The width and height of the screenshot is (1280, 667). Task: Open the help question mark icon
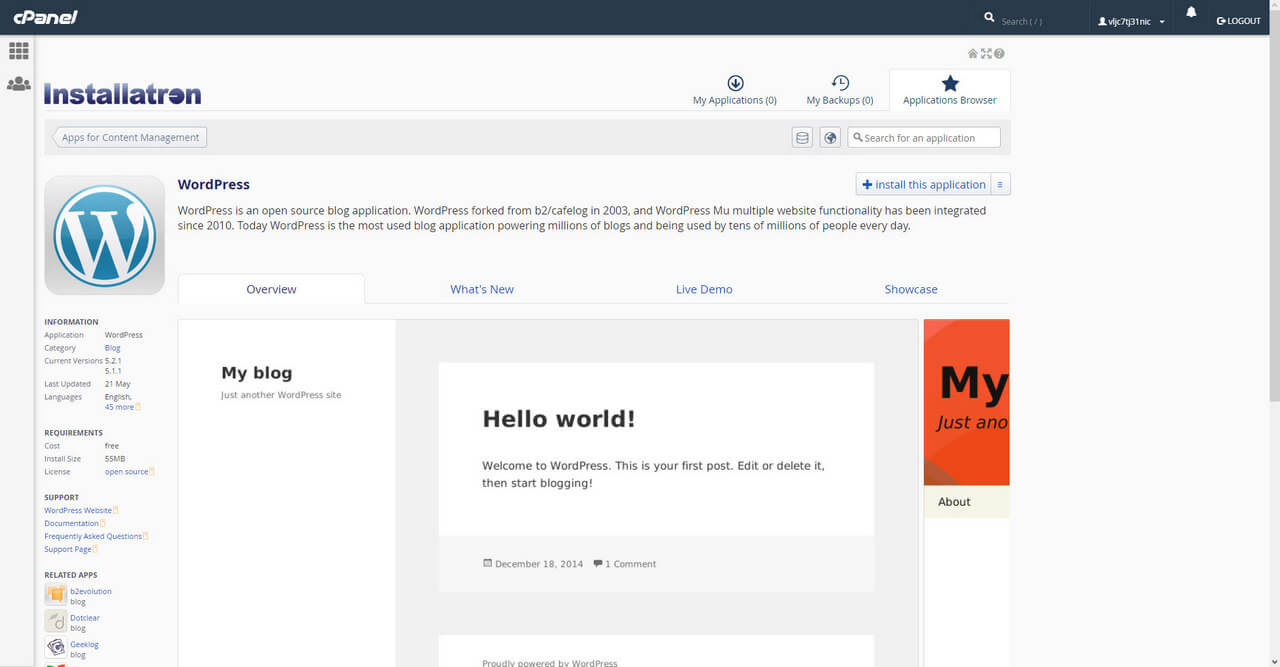999,54
